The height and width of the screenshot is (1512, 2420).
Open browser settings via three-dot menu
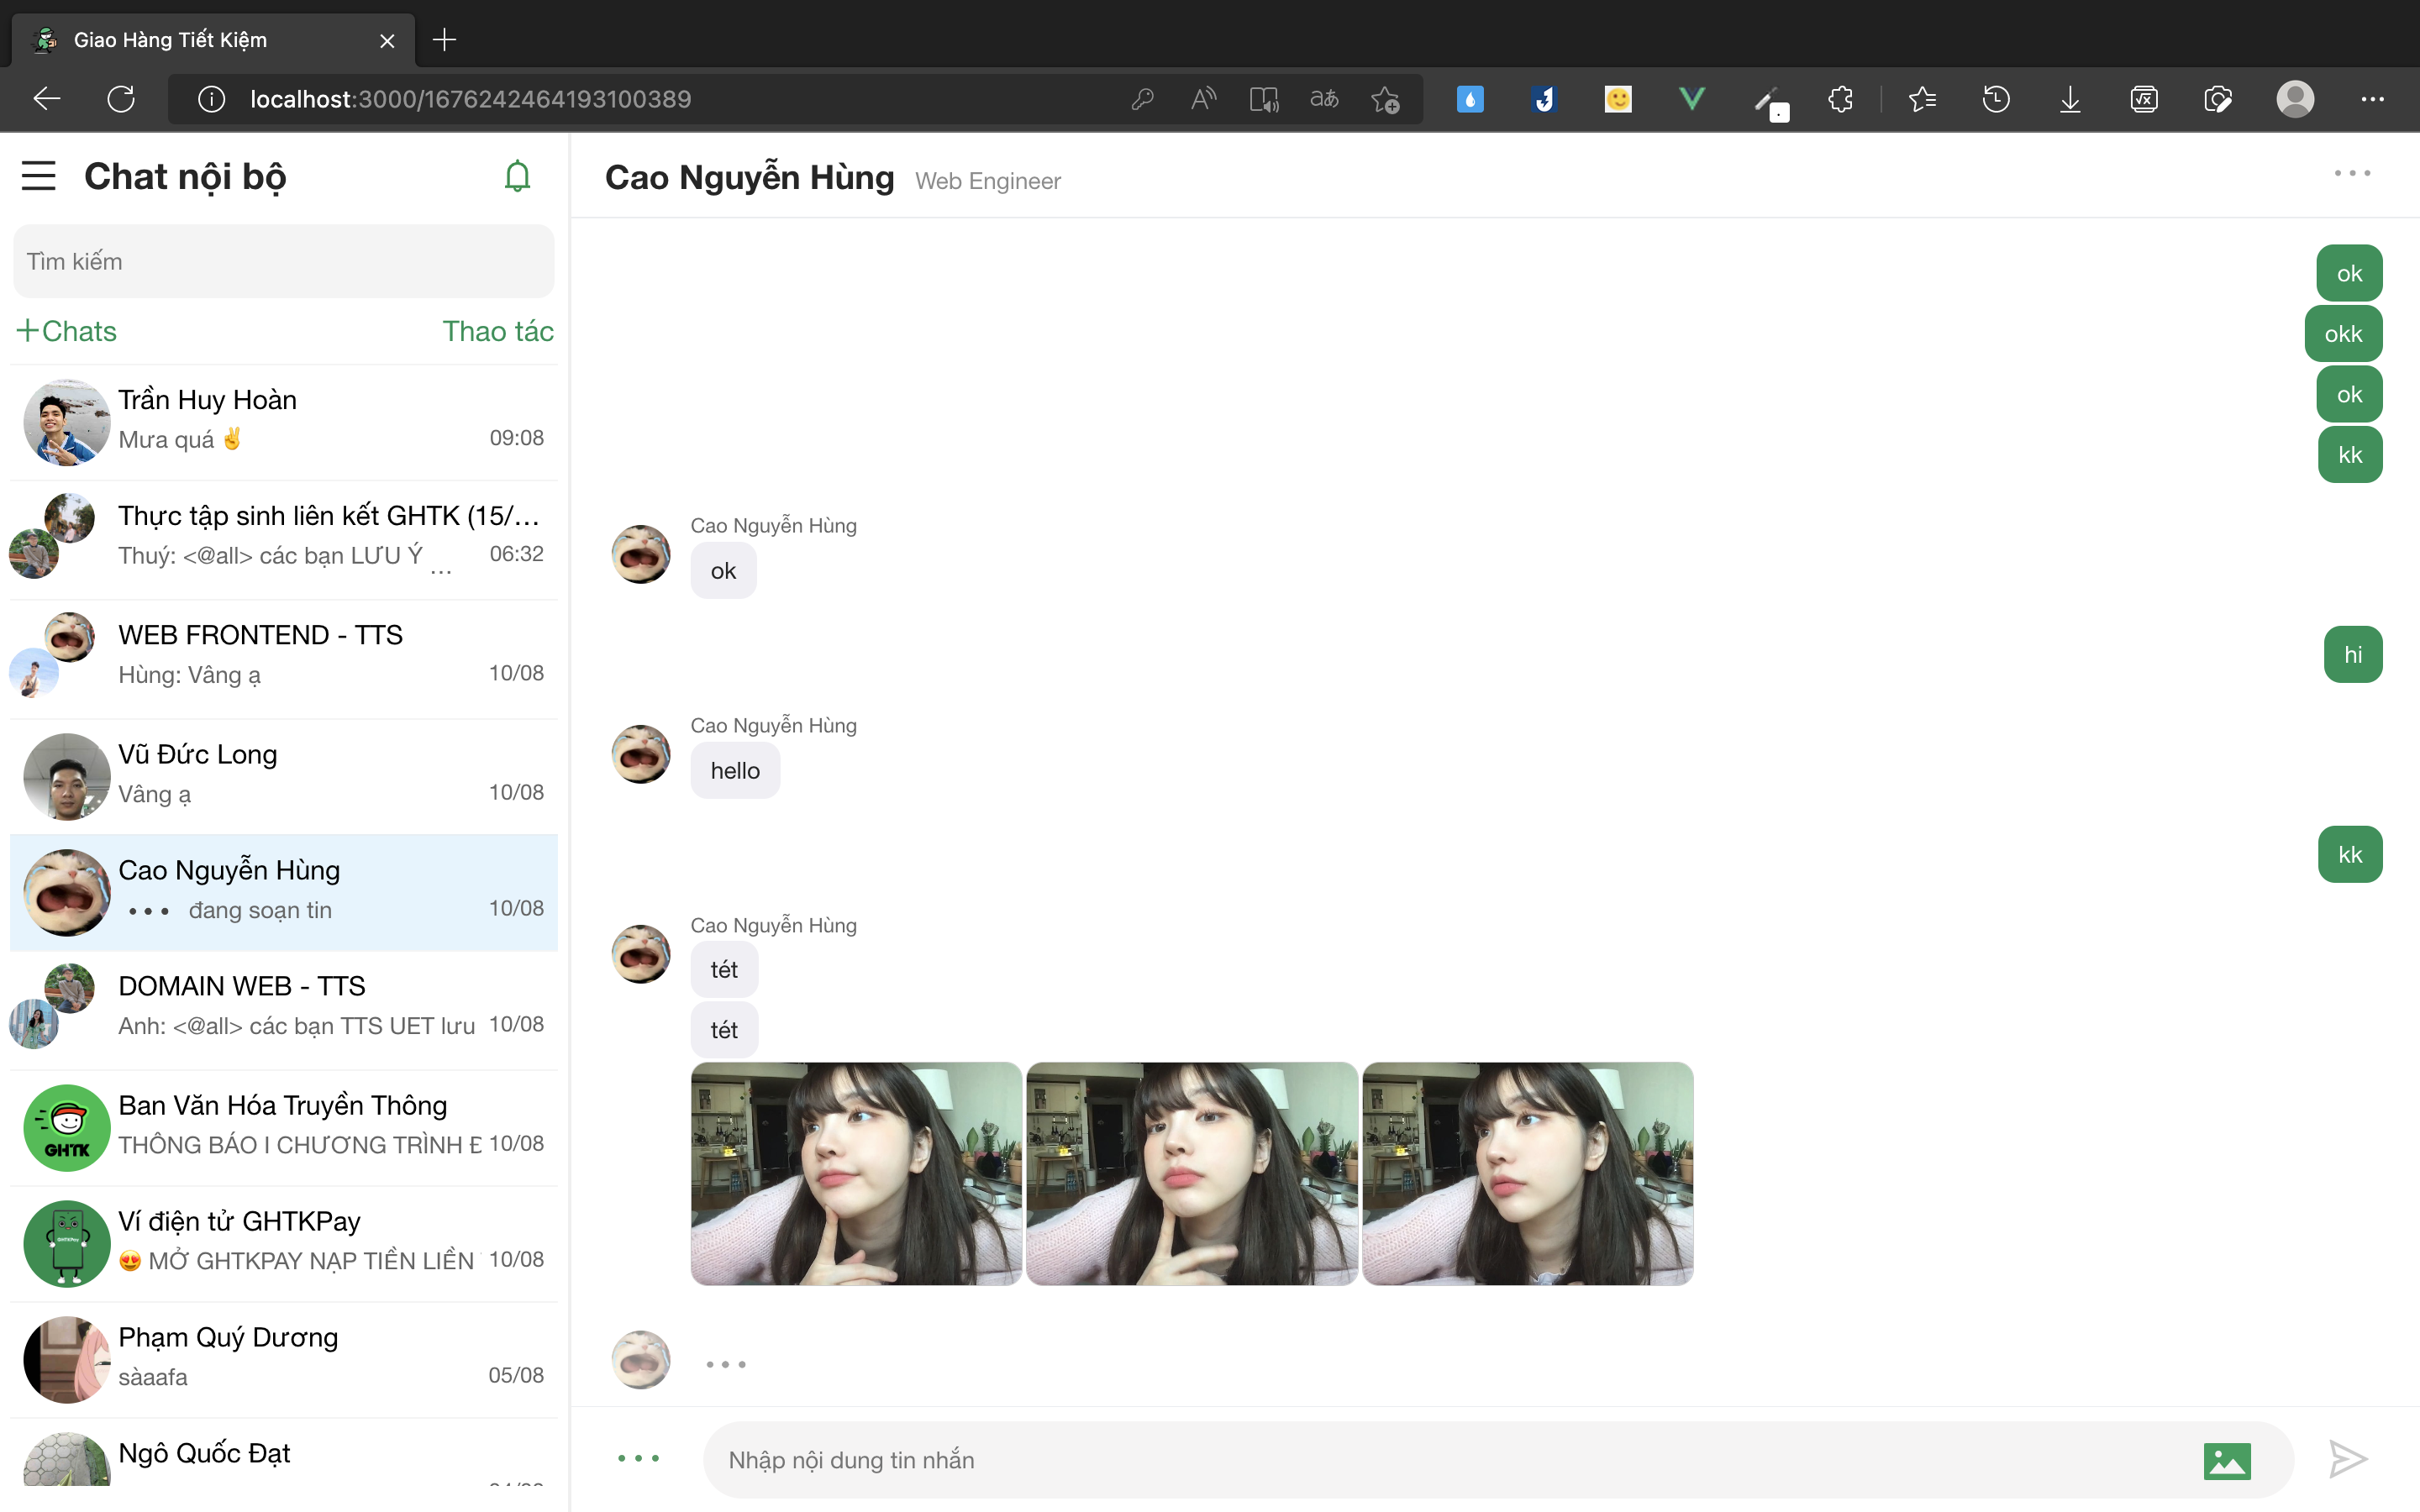[x=2373, y=99]
